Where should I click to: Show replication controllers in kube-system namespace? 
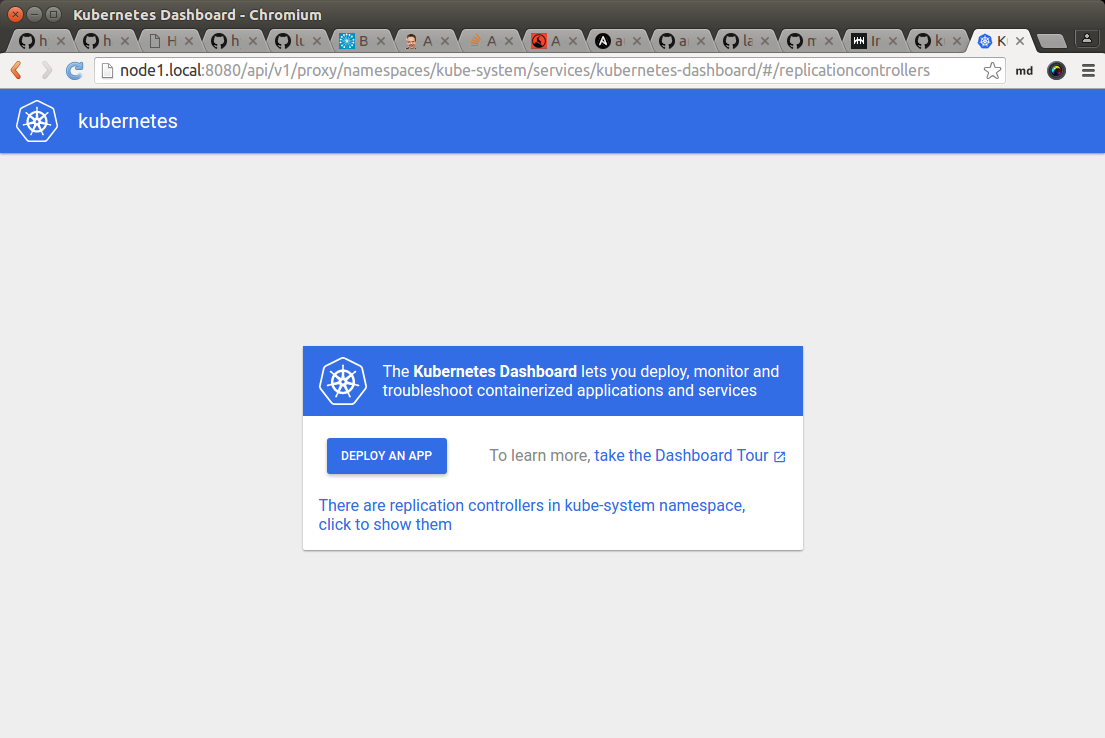[532, 515]
